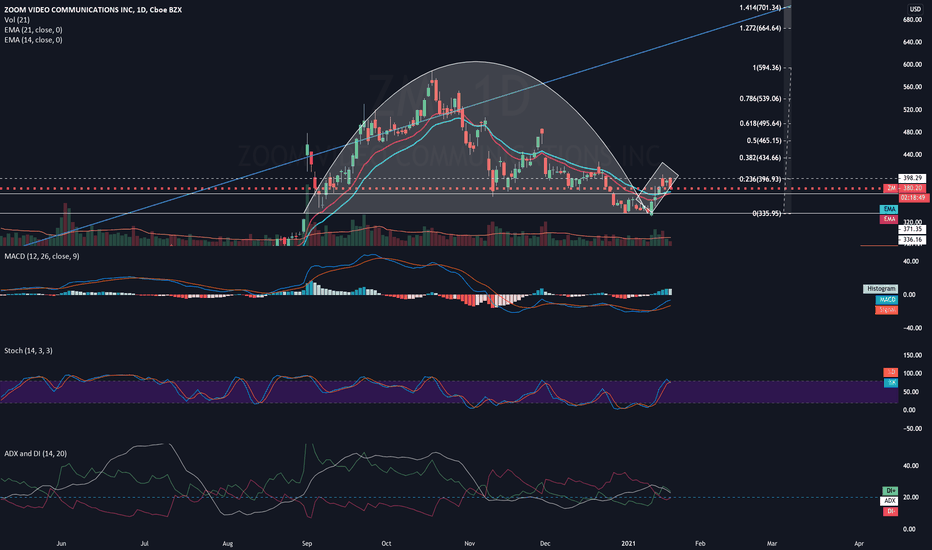Open the USD currency selector
932x550 pixels.
[914, 9]
